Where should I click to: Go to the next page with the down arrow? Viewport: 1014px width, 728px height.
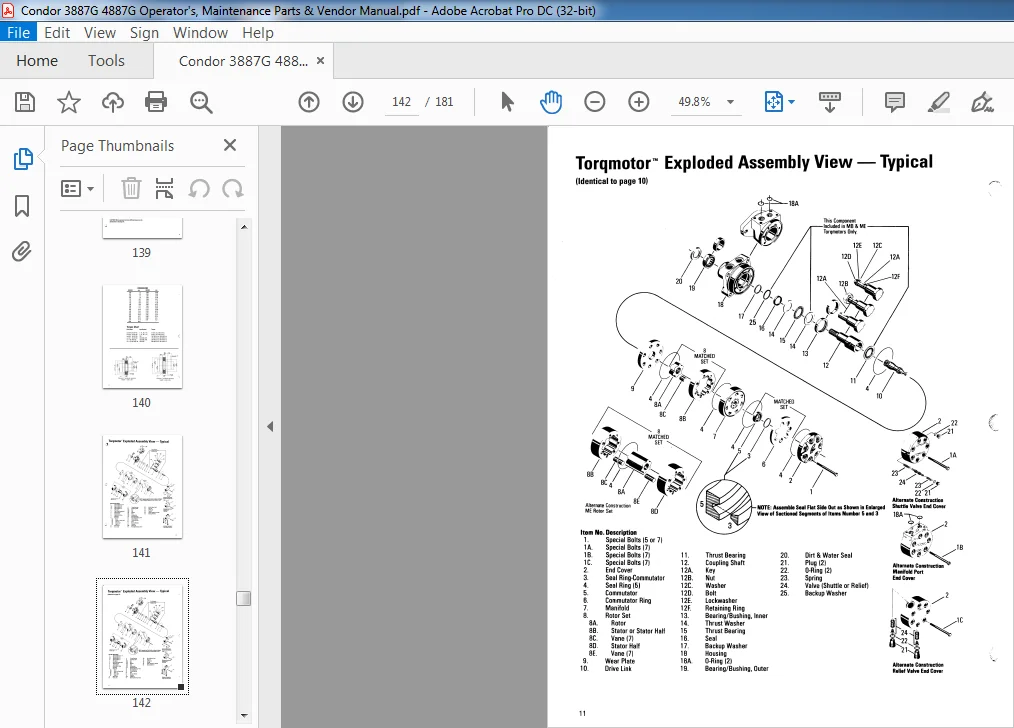coord(353,102)
